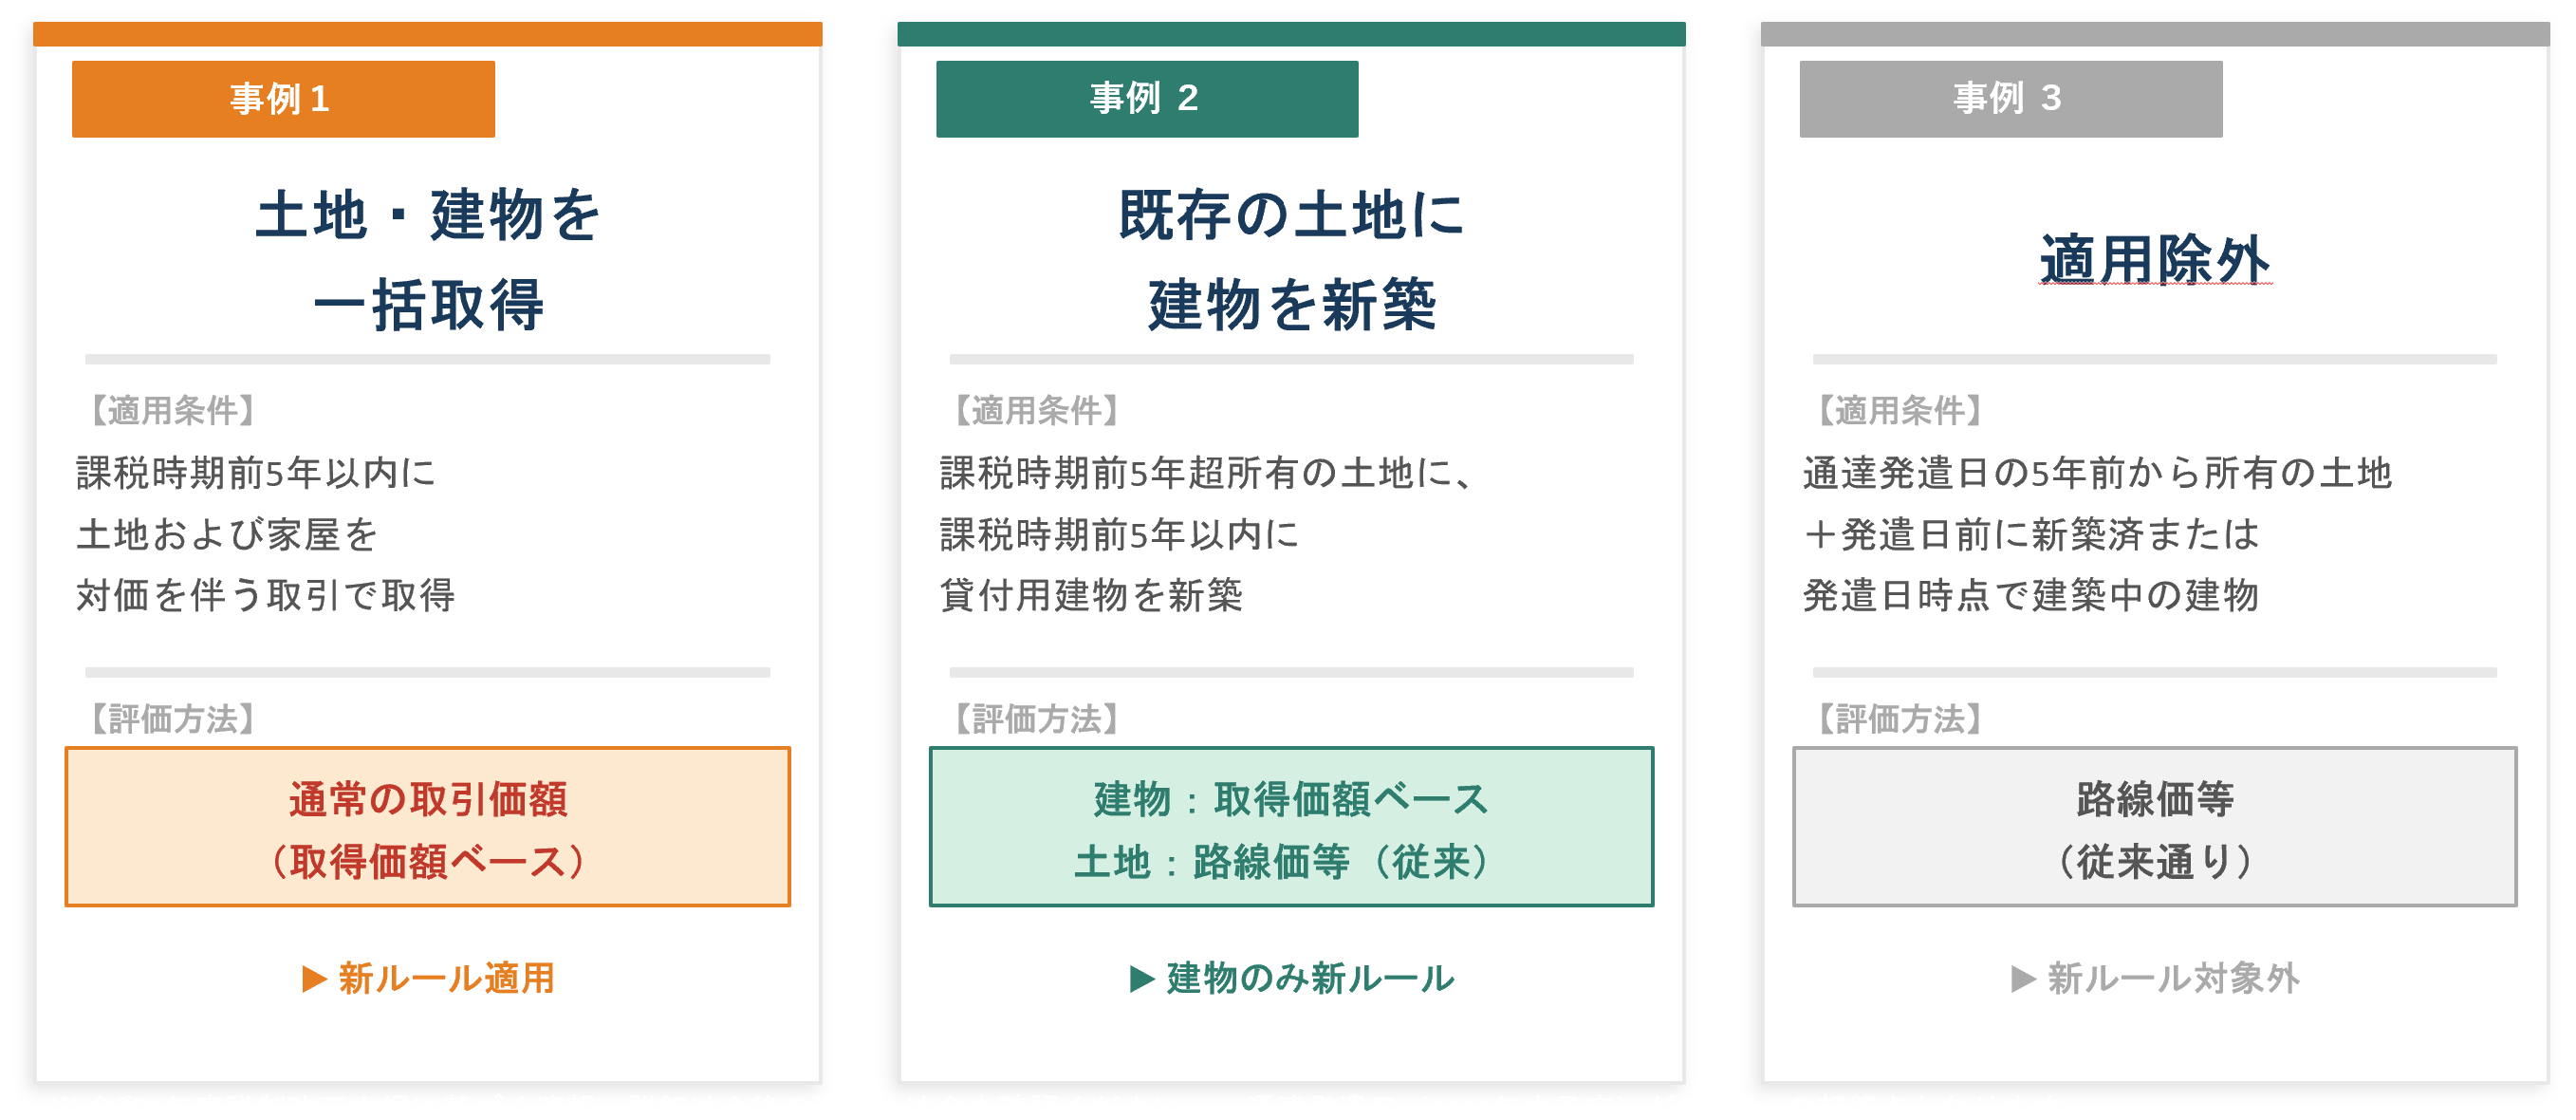Click 【評価方法】 label in the third card
The width and height of the screenshot is (2576, 1120).
coord(1899,718)
